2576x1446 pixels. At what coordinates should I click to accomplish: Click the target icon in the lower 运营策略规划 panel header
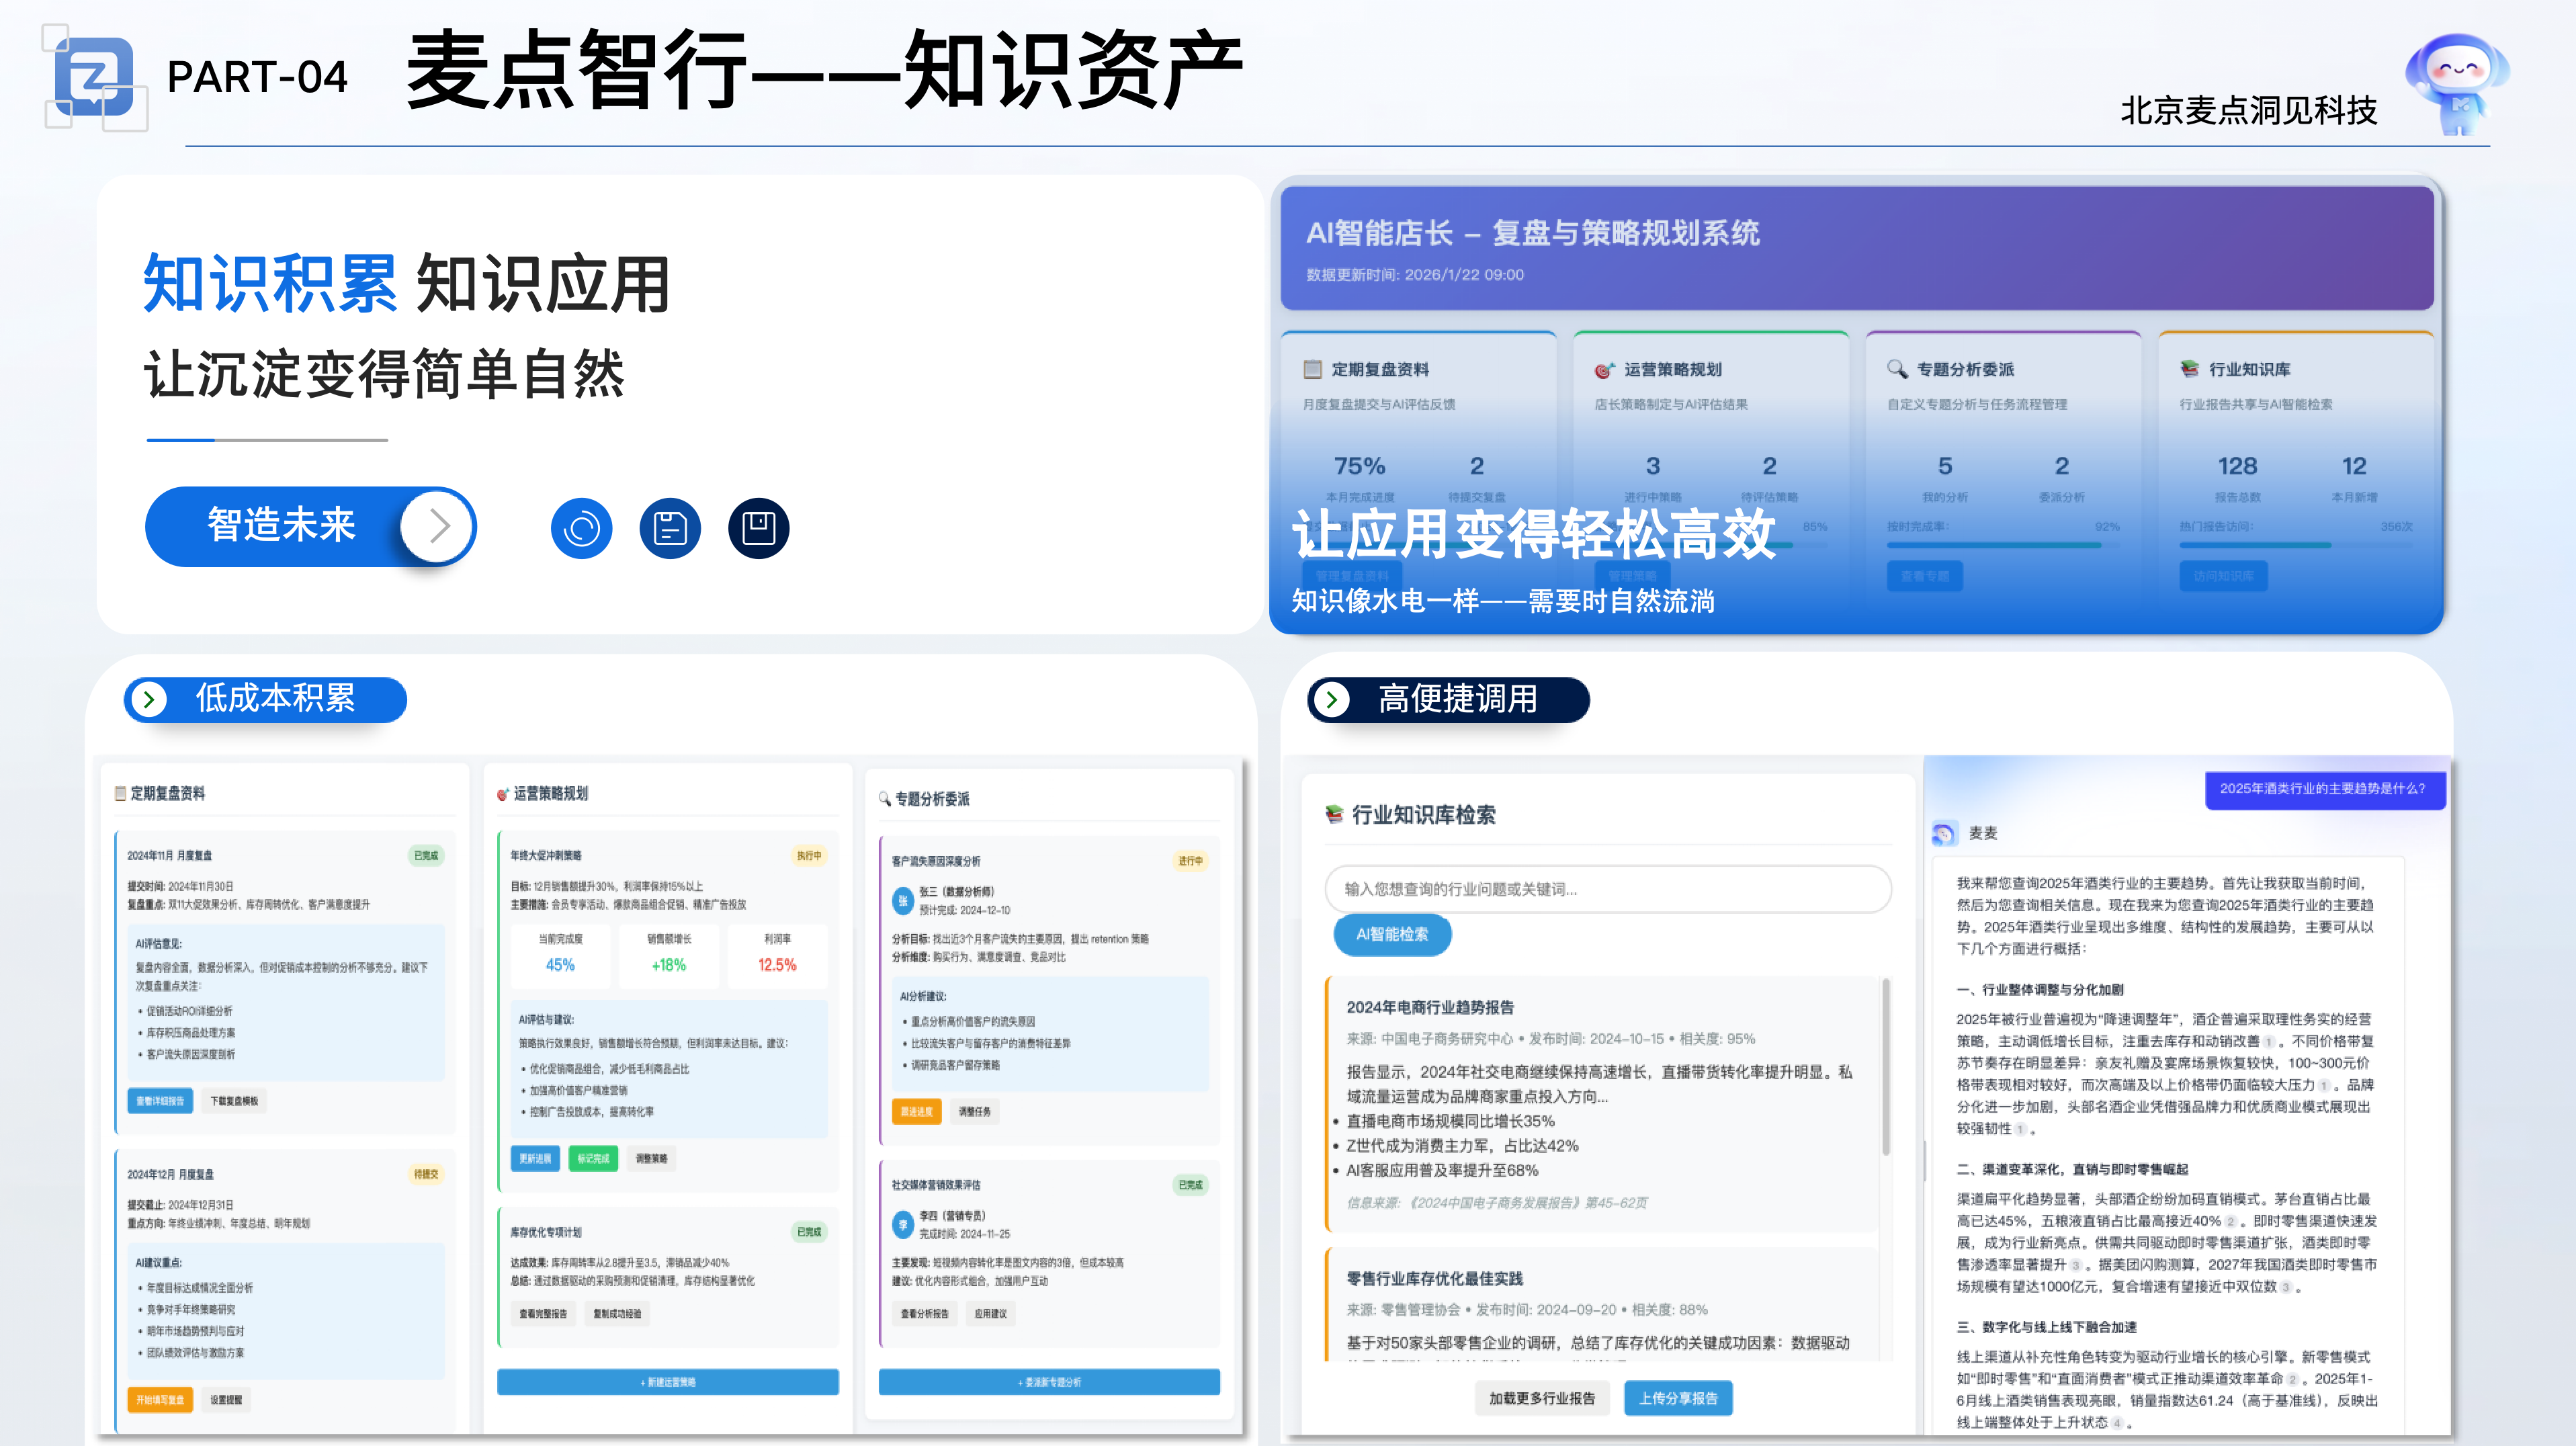[x=503, y=794]
